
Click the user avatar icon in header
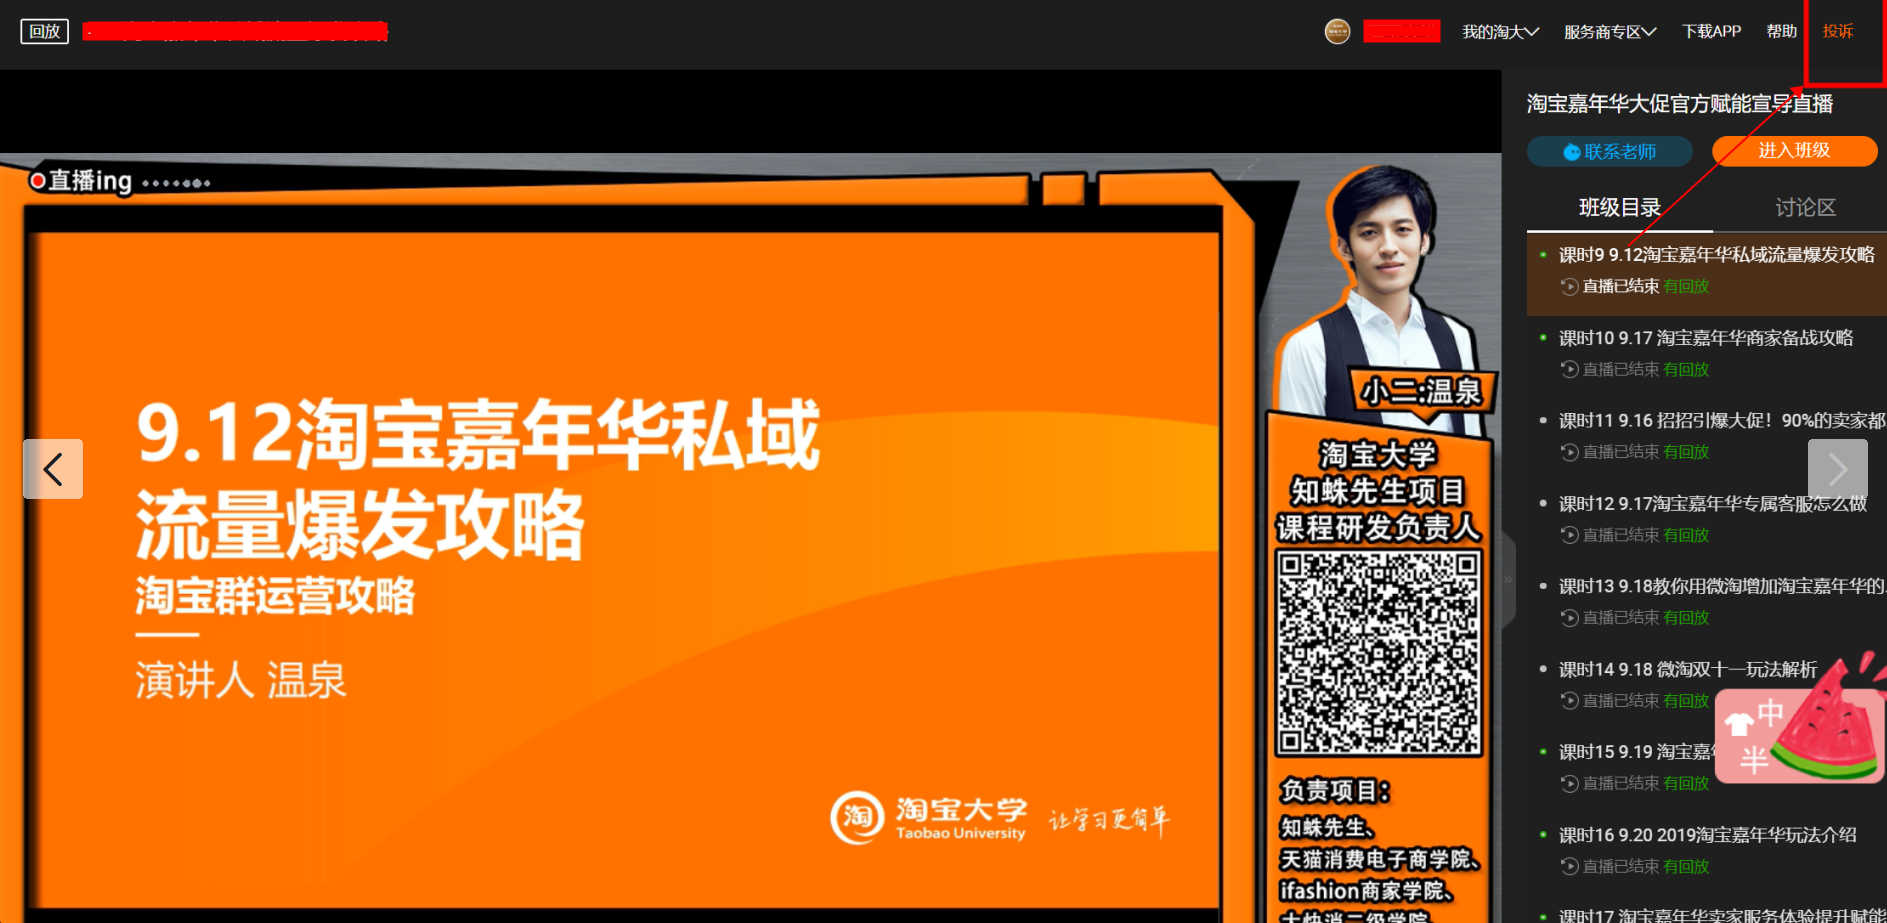[1336, 32]
